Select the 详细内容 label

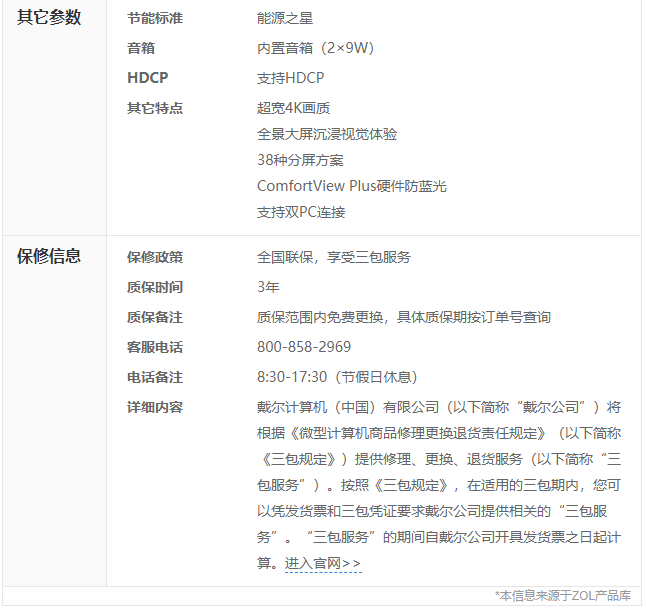click(x=155, y=407)
